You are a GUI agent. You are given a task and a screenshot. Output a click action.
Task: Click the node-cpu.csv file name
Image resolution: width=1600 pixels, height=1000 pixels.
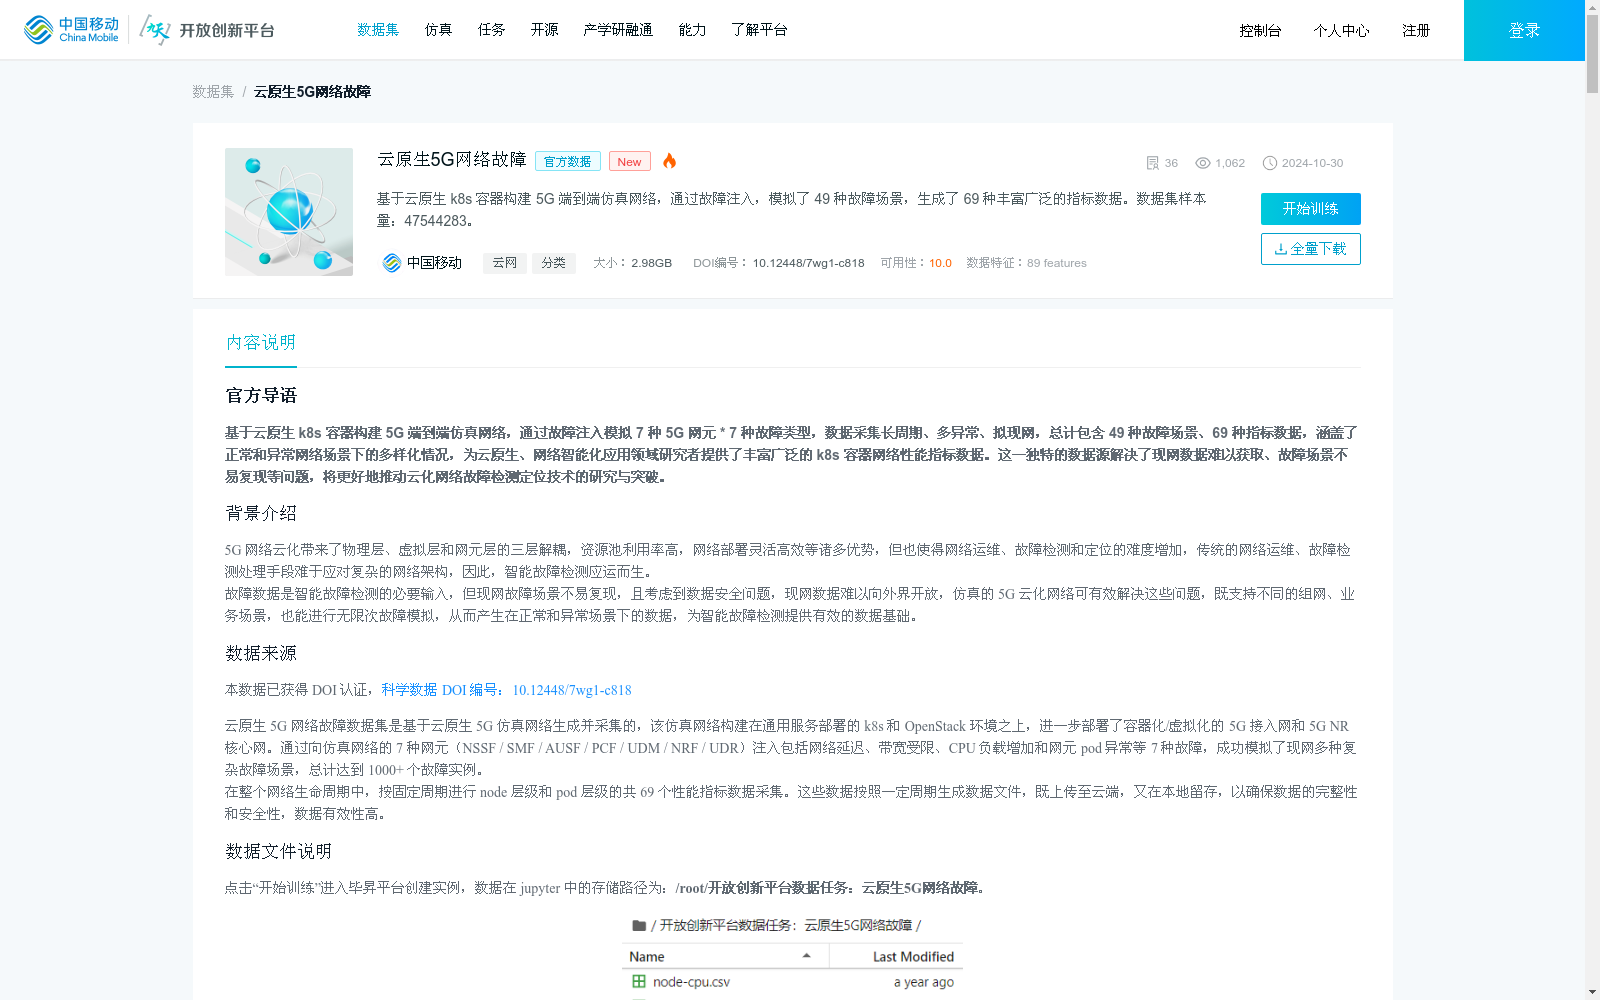coord(691,982)
